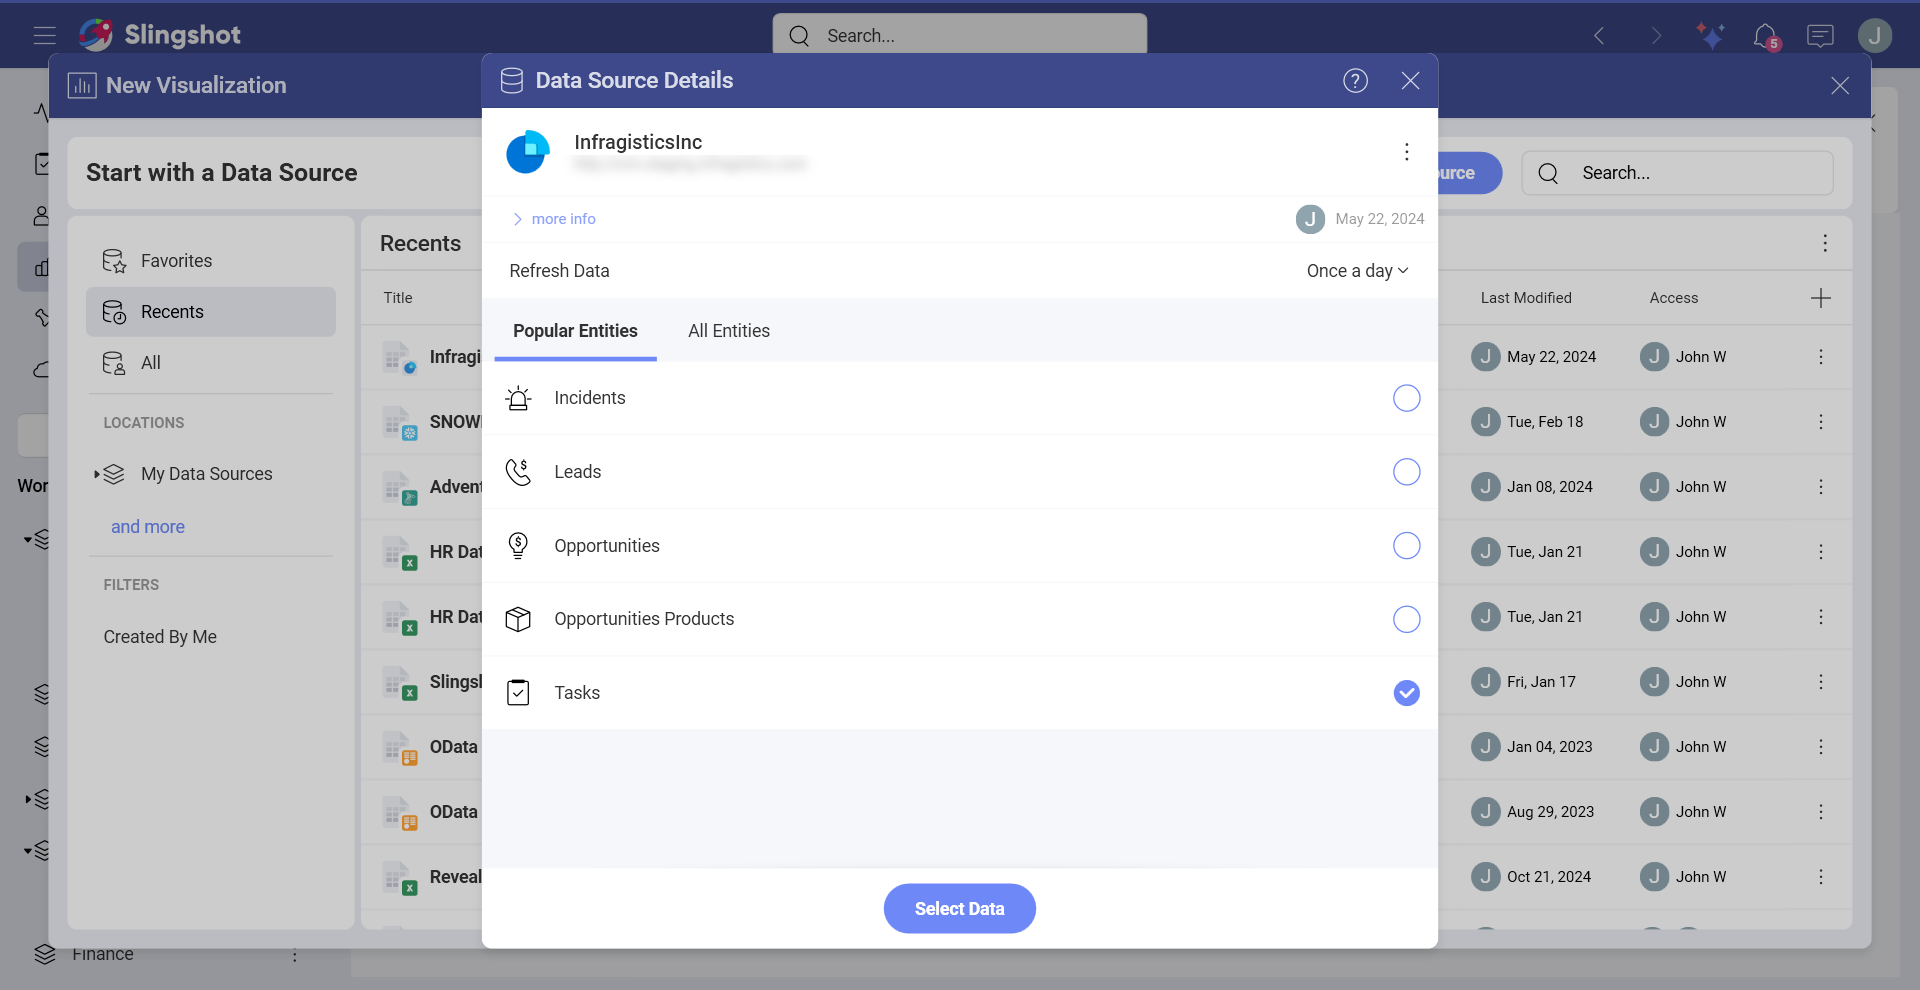Screen dimensions: 1920x990
Task: Close the New Visualization window
Action: click(1840, 86)
